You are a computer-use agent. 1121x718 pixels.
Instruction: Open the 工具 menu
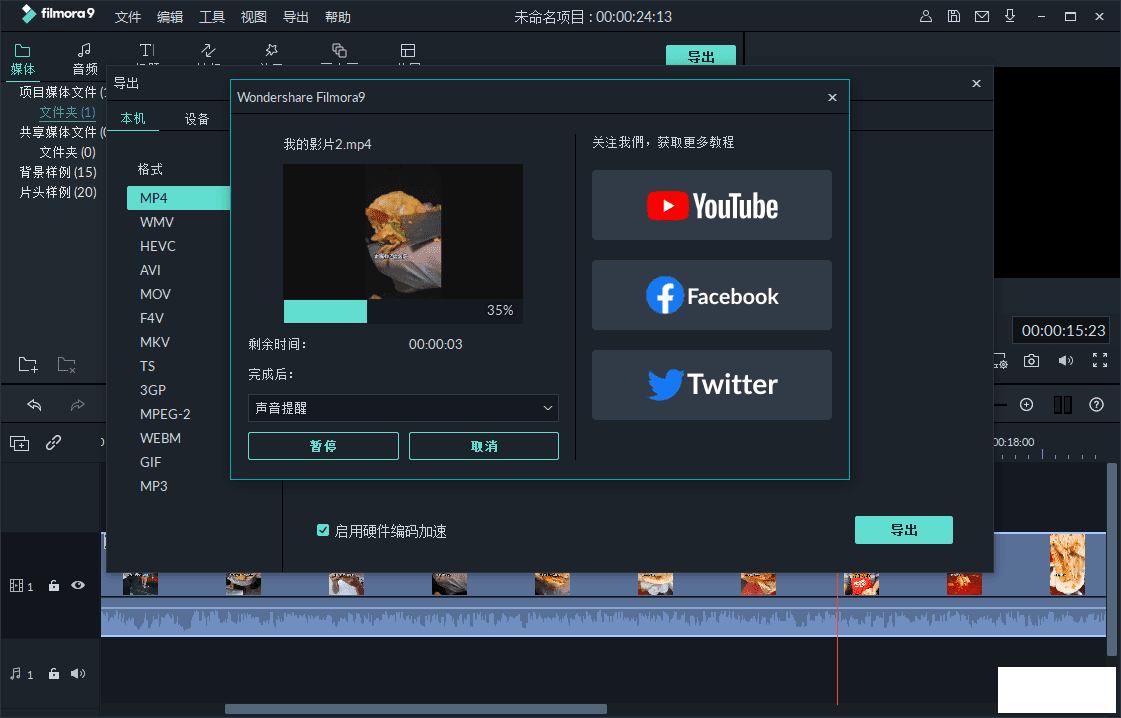(212, 17)
